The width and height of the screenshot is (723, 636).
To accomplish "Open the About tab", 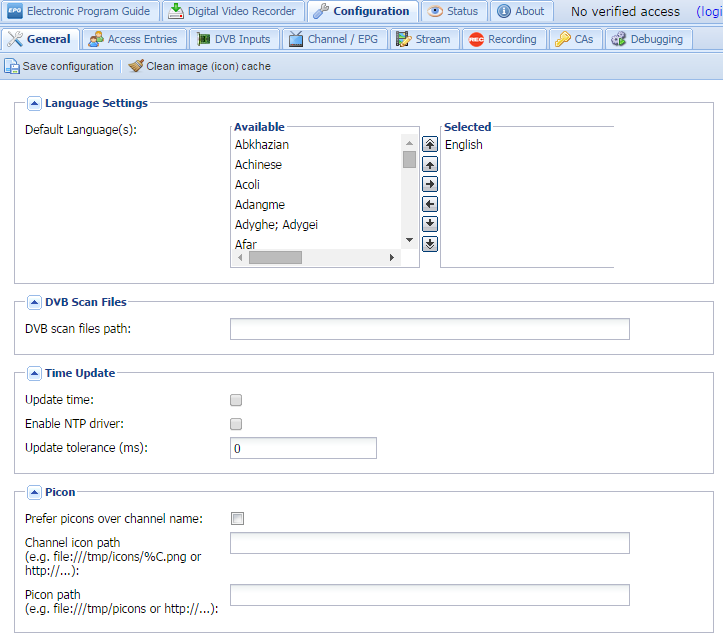I will (x=521, y=11).
